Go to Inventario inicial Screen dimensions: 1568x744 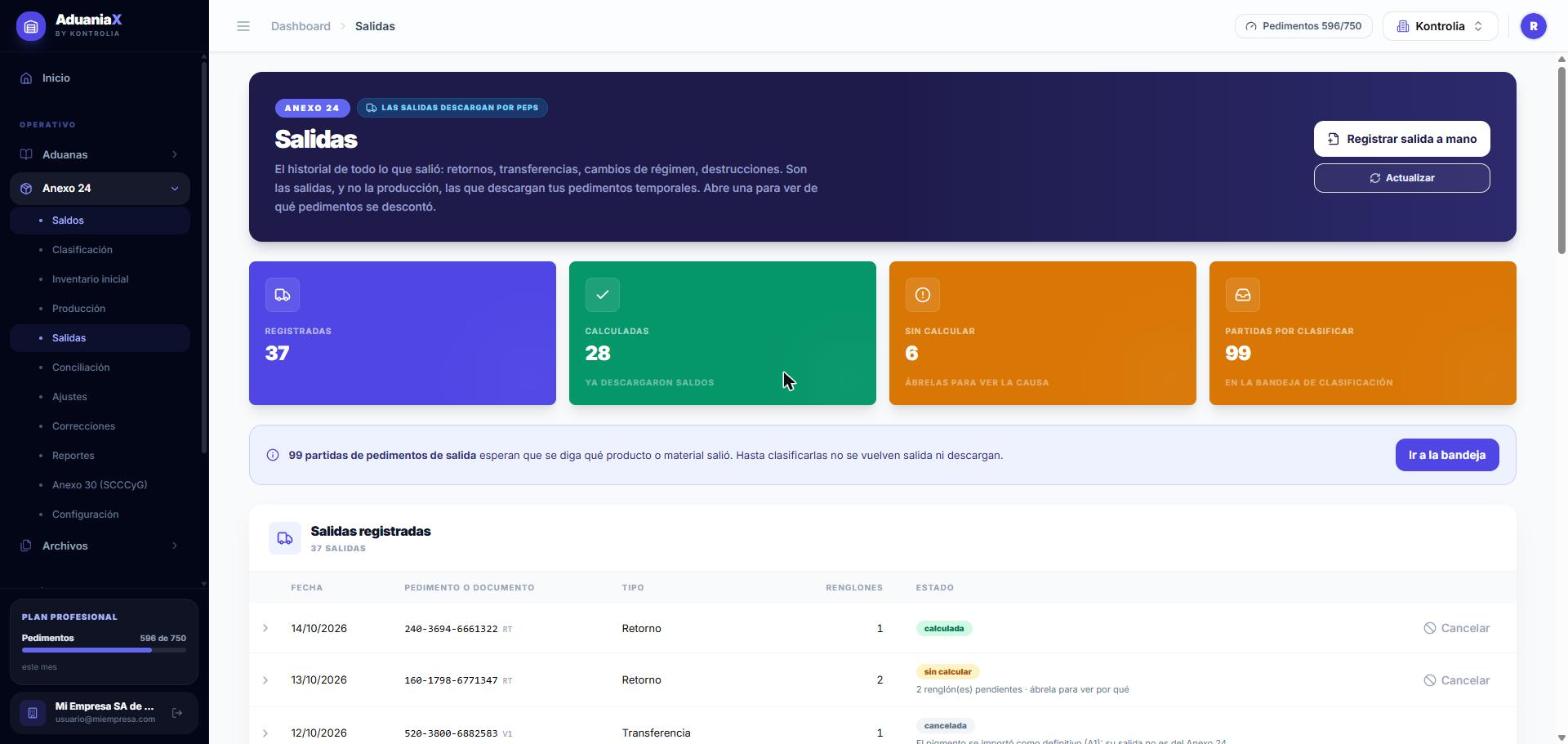point(100,279)
